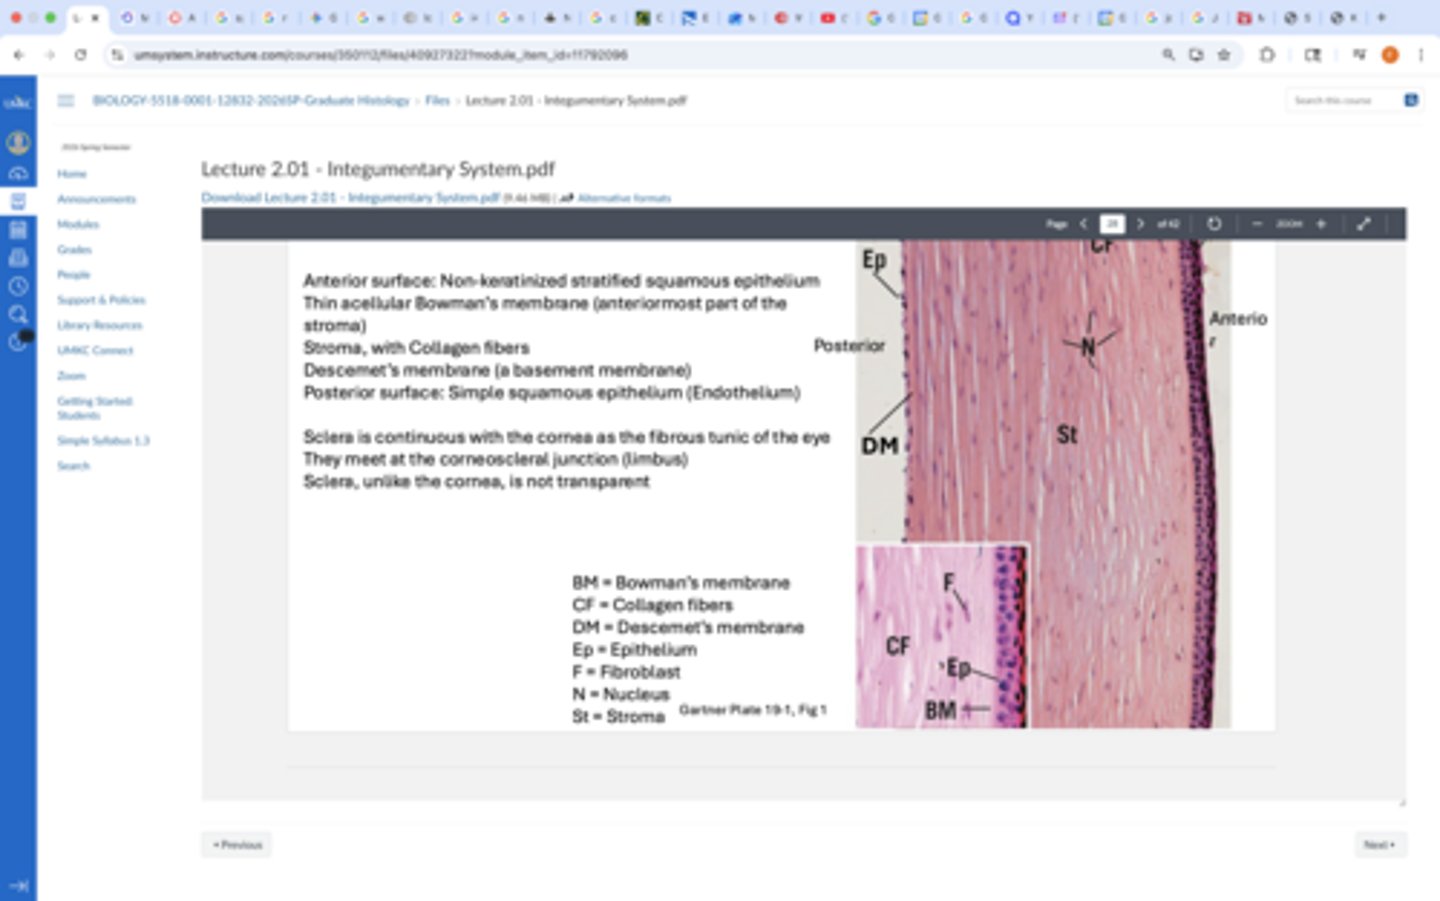Open the Grades course link

click(74, 249)
